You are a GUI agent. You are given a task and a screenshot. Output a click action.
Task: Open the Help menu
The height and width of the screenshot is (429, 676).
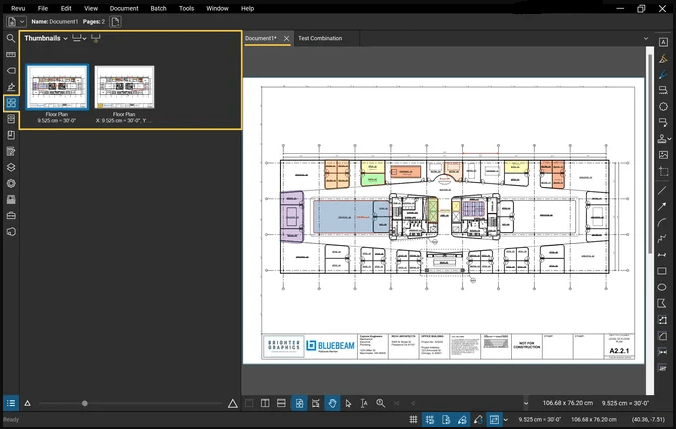(x=247, y=8)
